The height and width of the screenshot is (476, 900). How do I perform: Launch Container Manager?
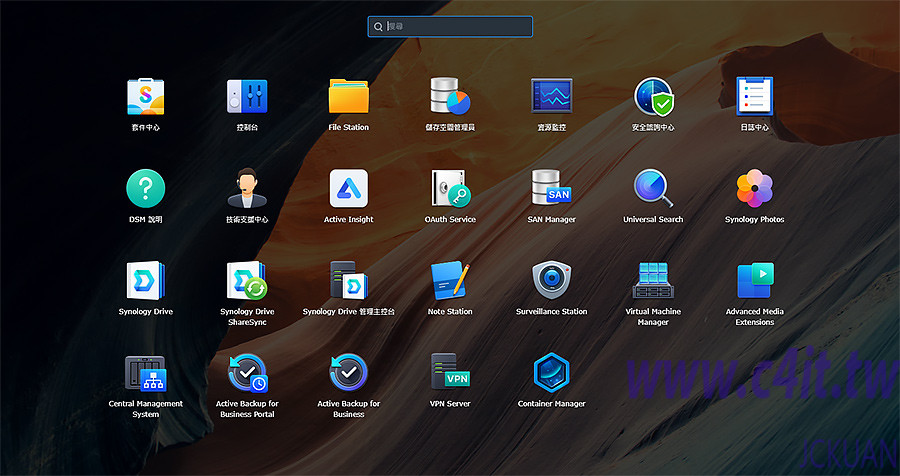tap(552, 373)
